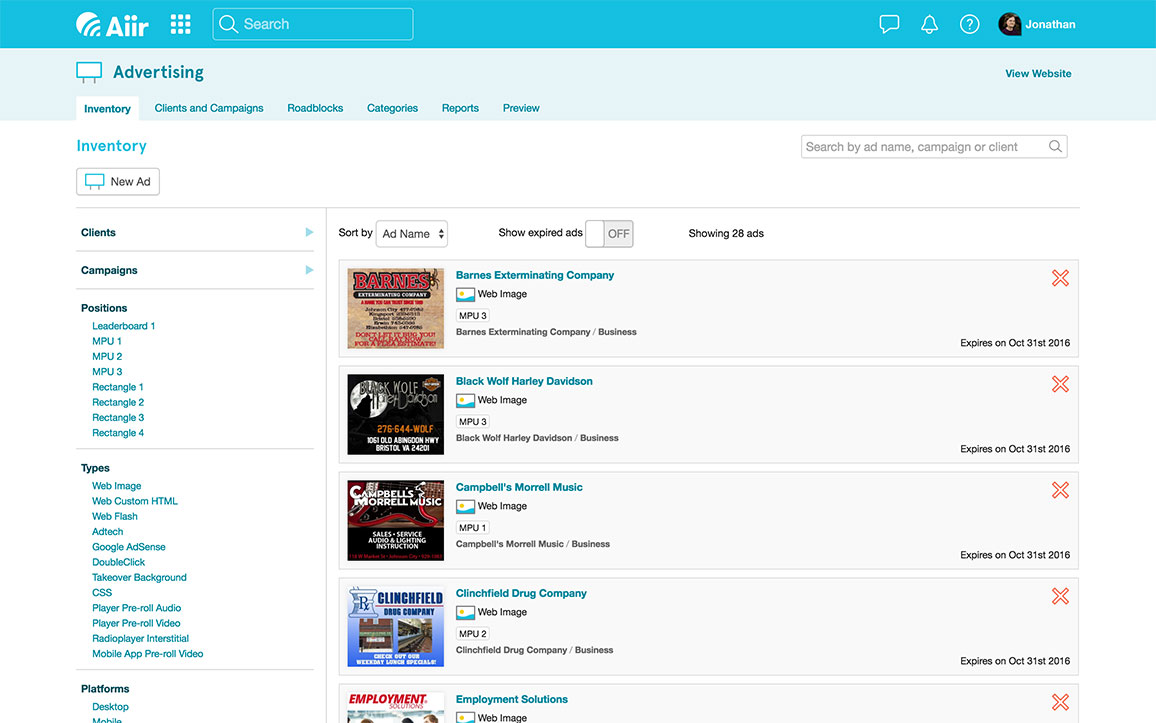Go to the Categories tab
1156x723 pixels.
click(x=392, y=108)
